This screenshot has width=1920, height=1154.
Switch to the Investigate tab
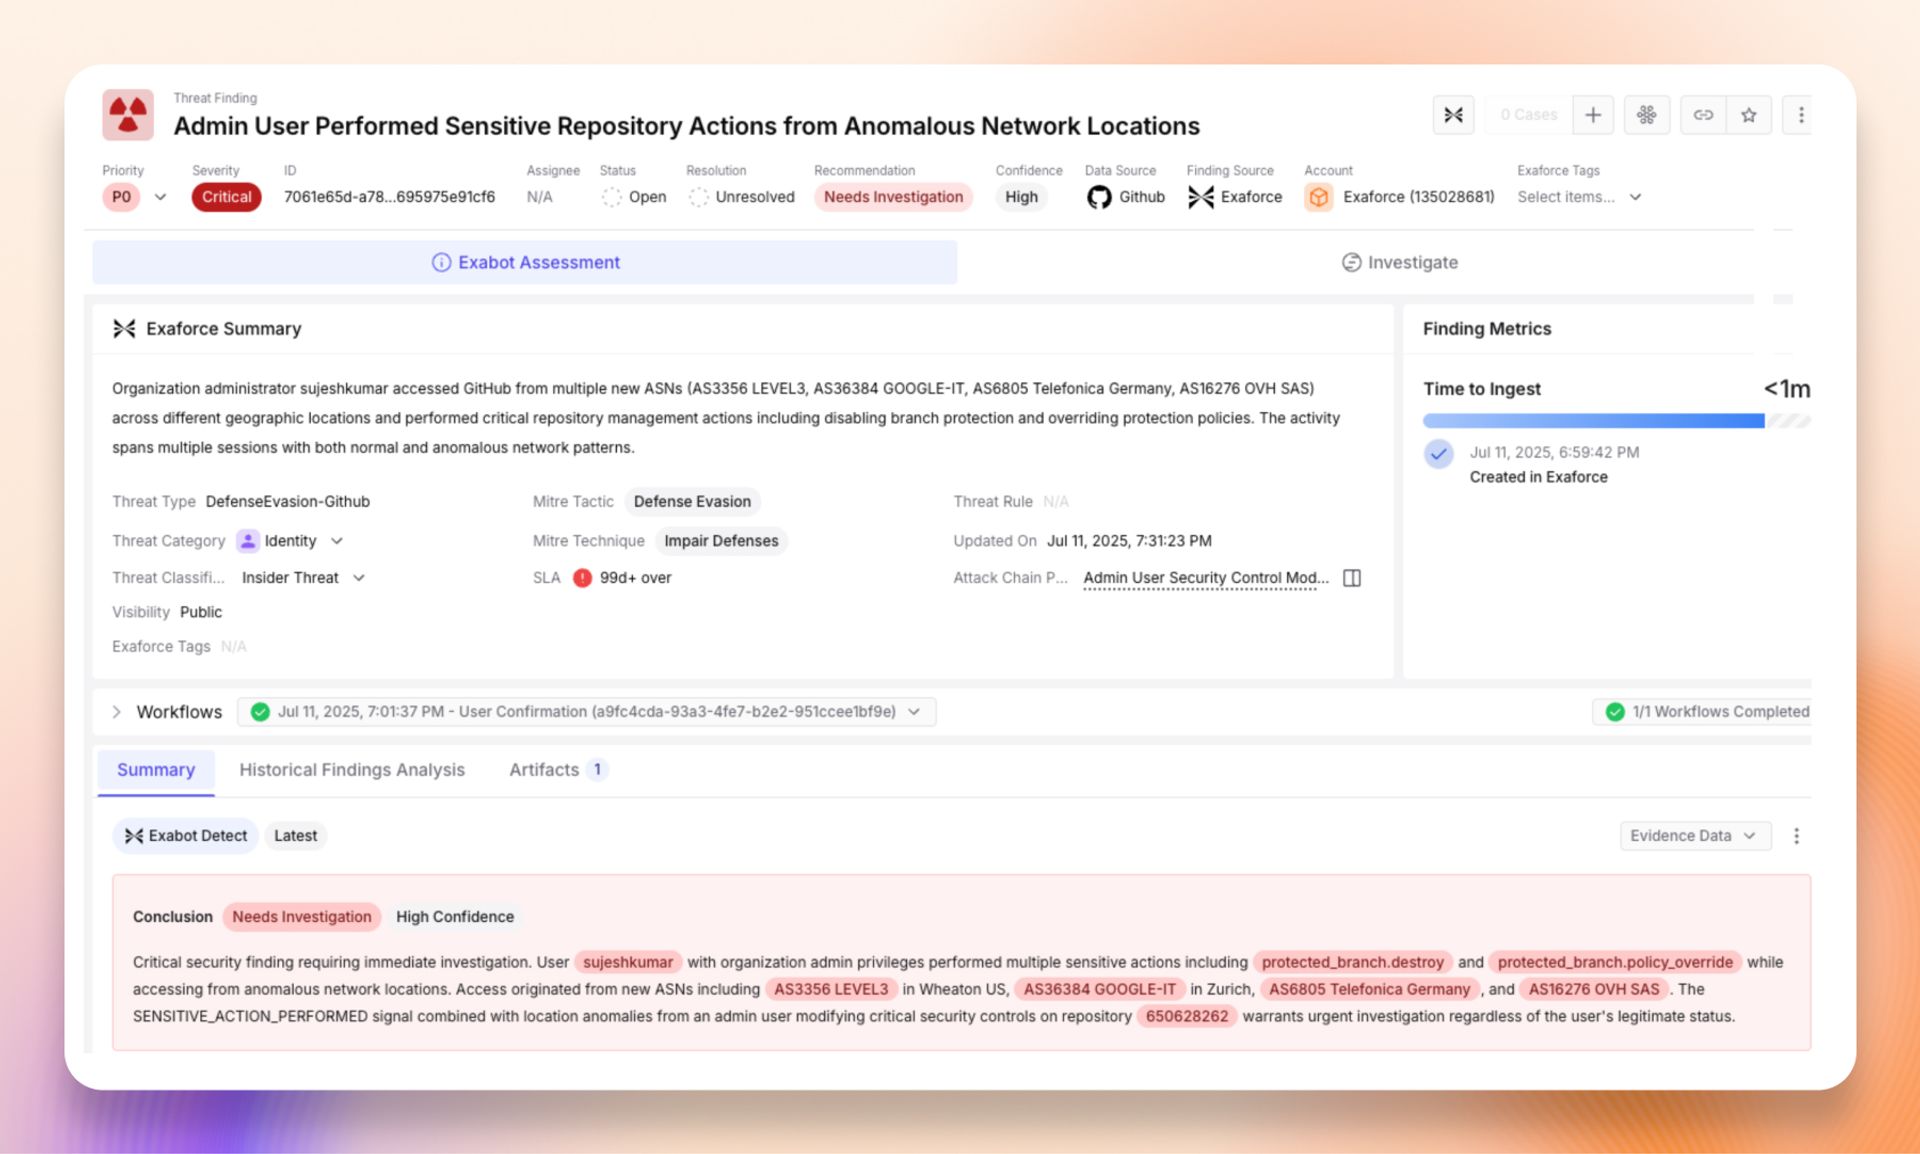click(x=1399, y=262)
